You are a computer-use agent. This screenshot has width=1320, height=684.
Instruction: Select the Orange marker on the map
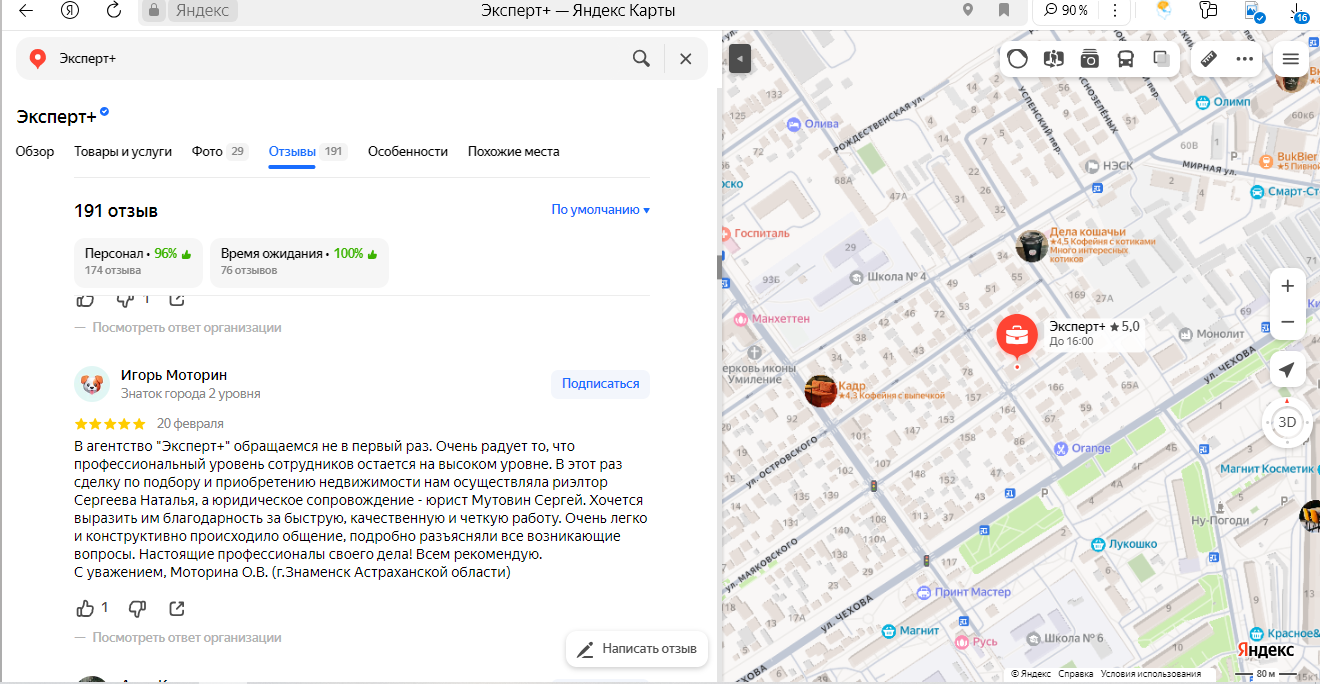(1083, 448)
